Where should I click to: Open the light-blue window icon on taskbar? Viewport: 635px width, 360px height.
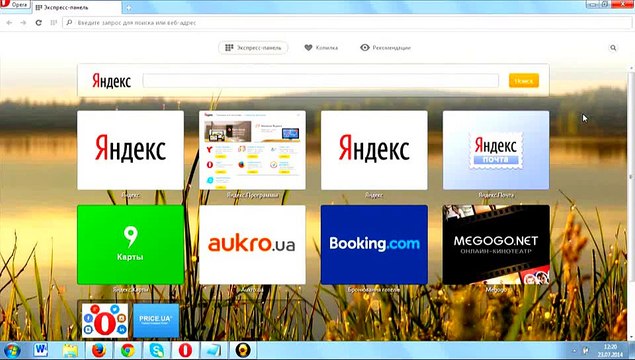click(213, 350)
